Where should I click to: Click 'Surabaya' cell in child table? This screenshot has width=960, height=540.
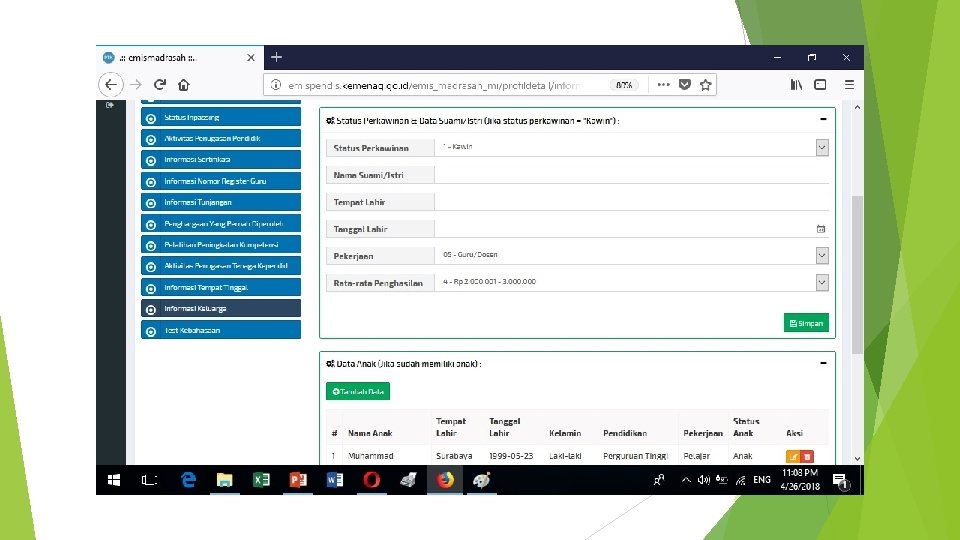tap(454, 456)
